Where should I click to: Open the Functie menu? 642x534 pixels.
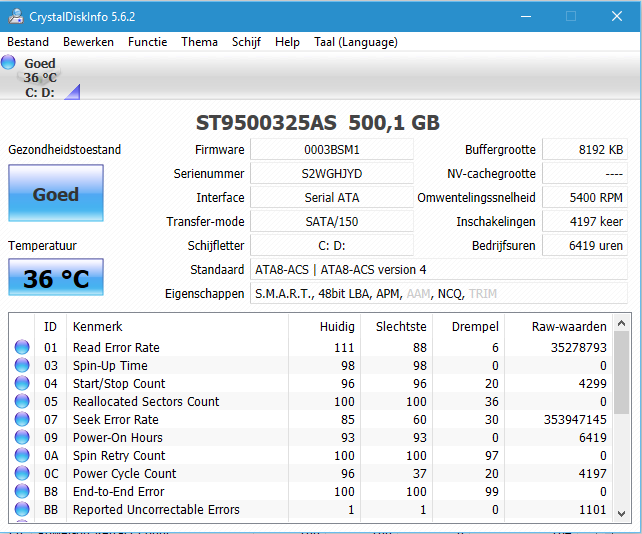(147, 42)
